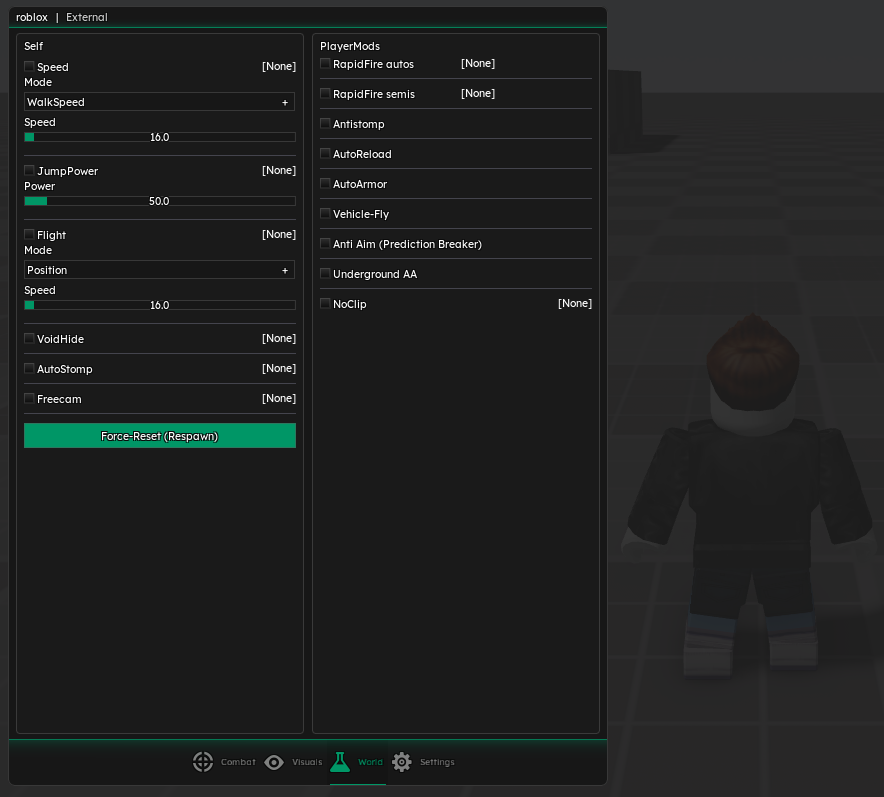Click the Flight Speed slider bar
Viewport: 884px width, 797px height.
coord(159,305)
